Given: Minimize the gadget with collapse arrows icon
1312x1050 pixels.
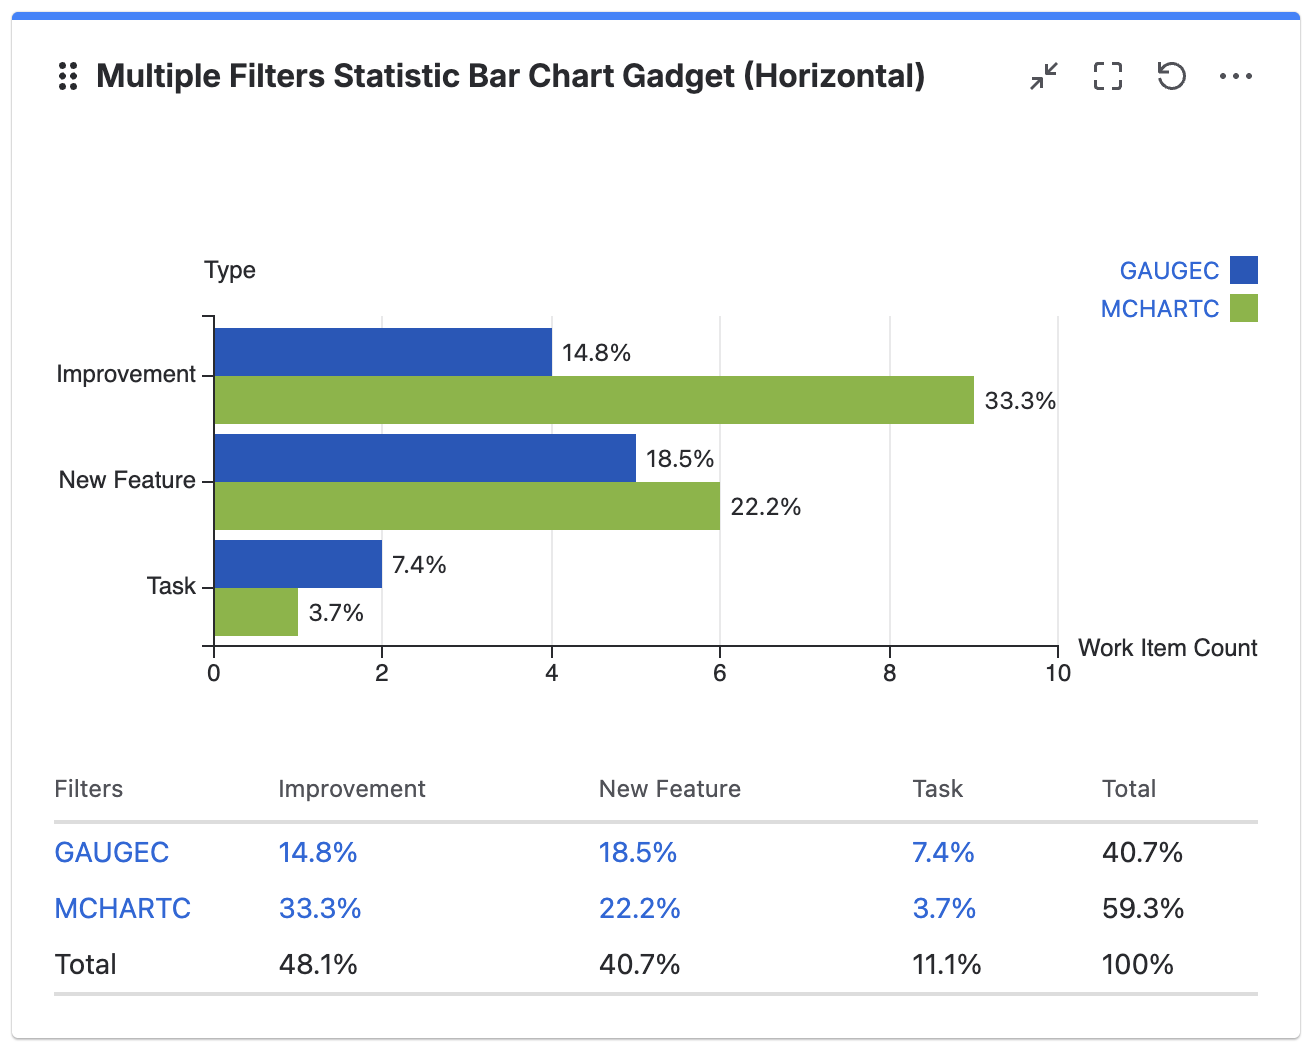Looking at the screenshot, I should click(1044, 76).
